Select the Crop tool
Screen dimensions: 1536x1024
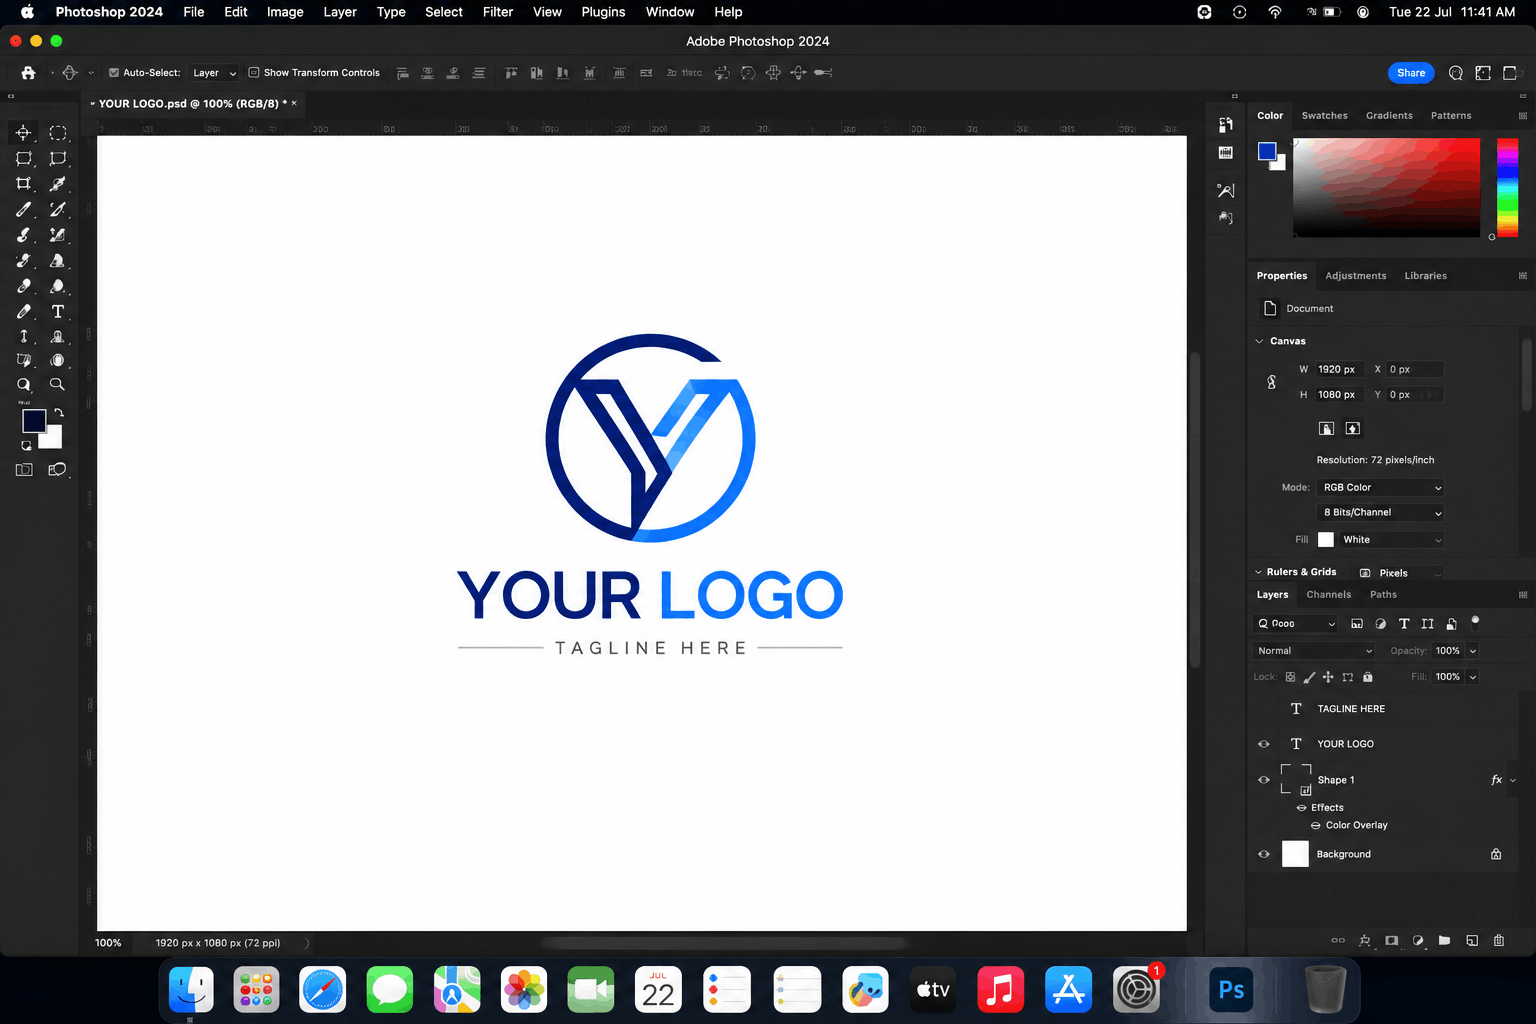coord(24,184)
